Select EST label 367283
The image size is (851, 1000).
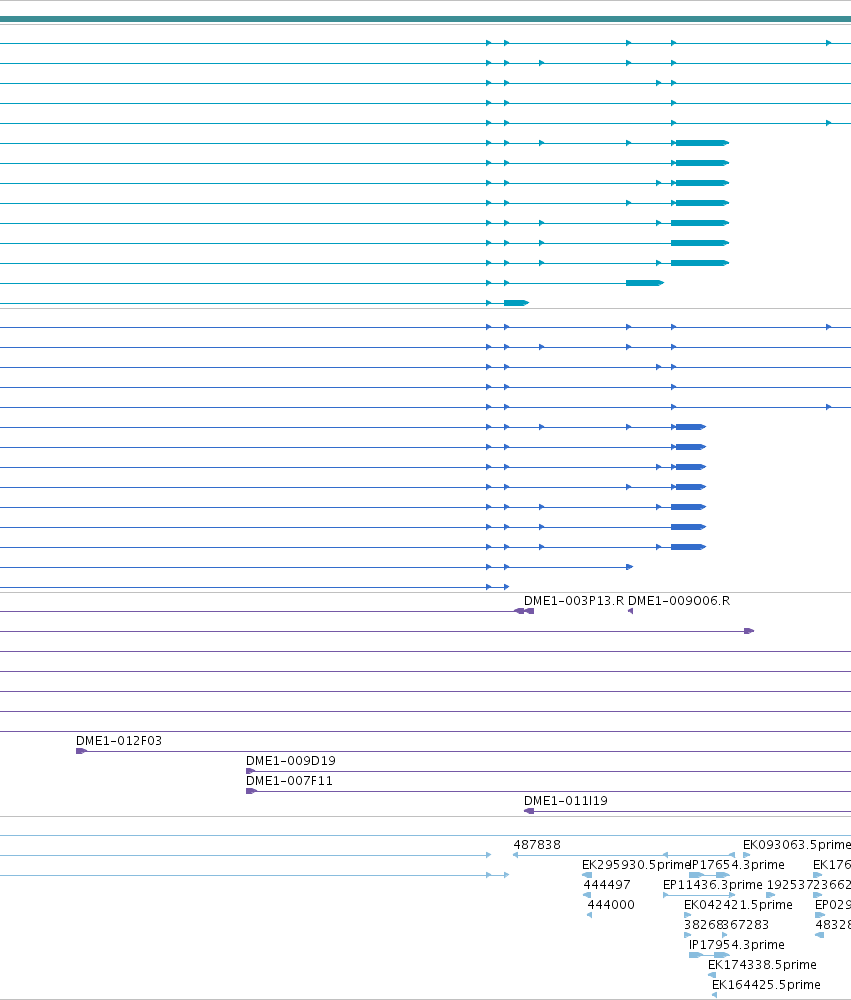tap(746, 925)
